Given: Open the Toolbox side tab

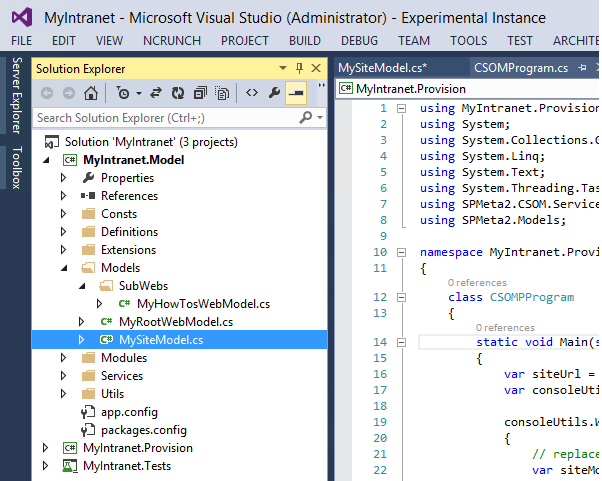Looking at the screenshot, I should point(17,167).
